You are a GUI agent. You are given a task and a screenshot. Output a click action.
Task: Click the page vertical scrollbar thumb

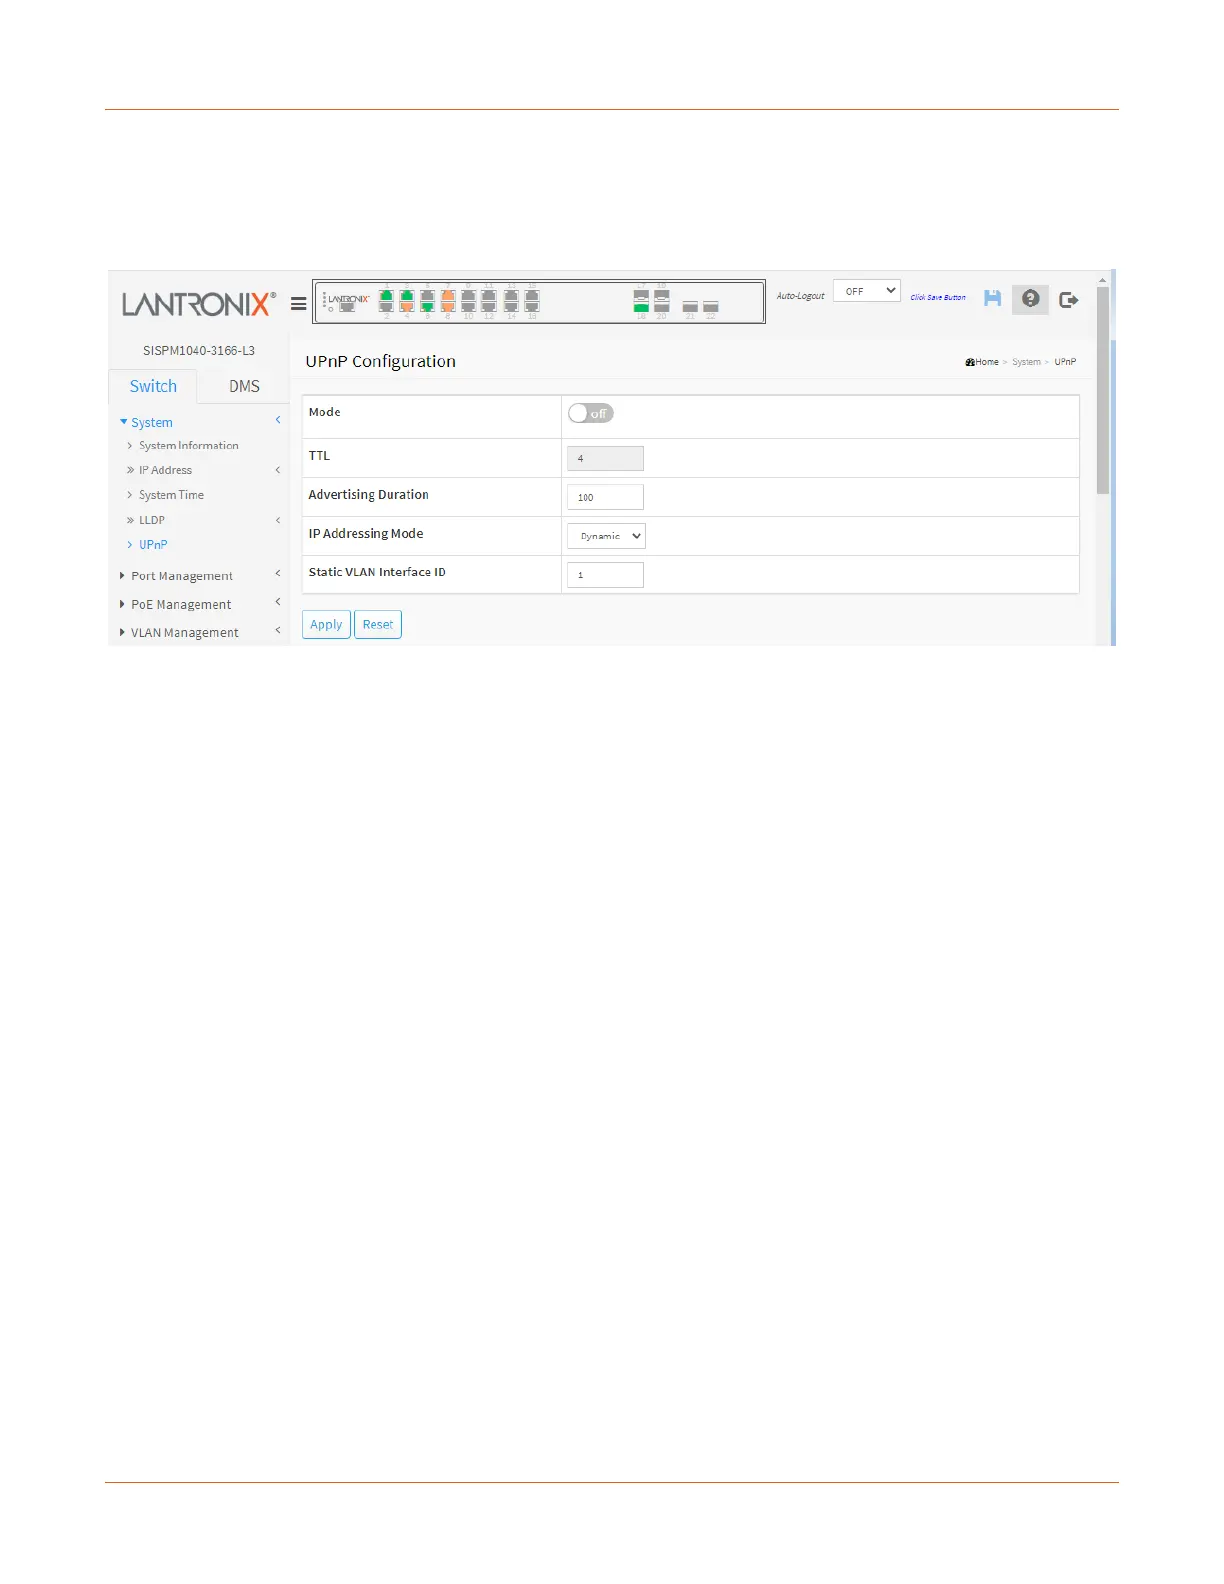click(1103, 390)
